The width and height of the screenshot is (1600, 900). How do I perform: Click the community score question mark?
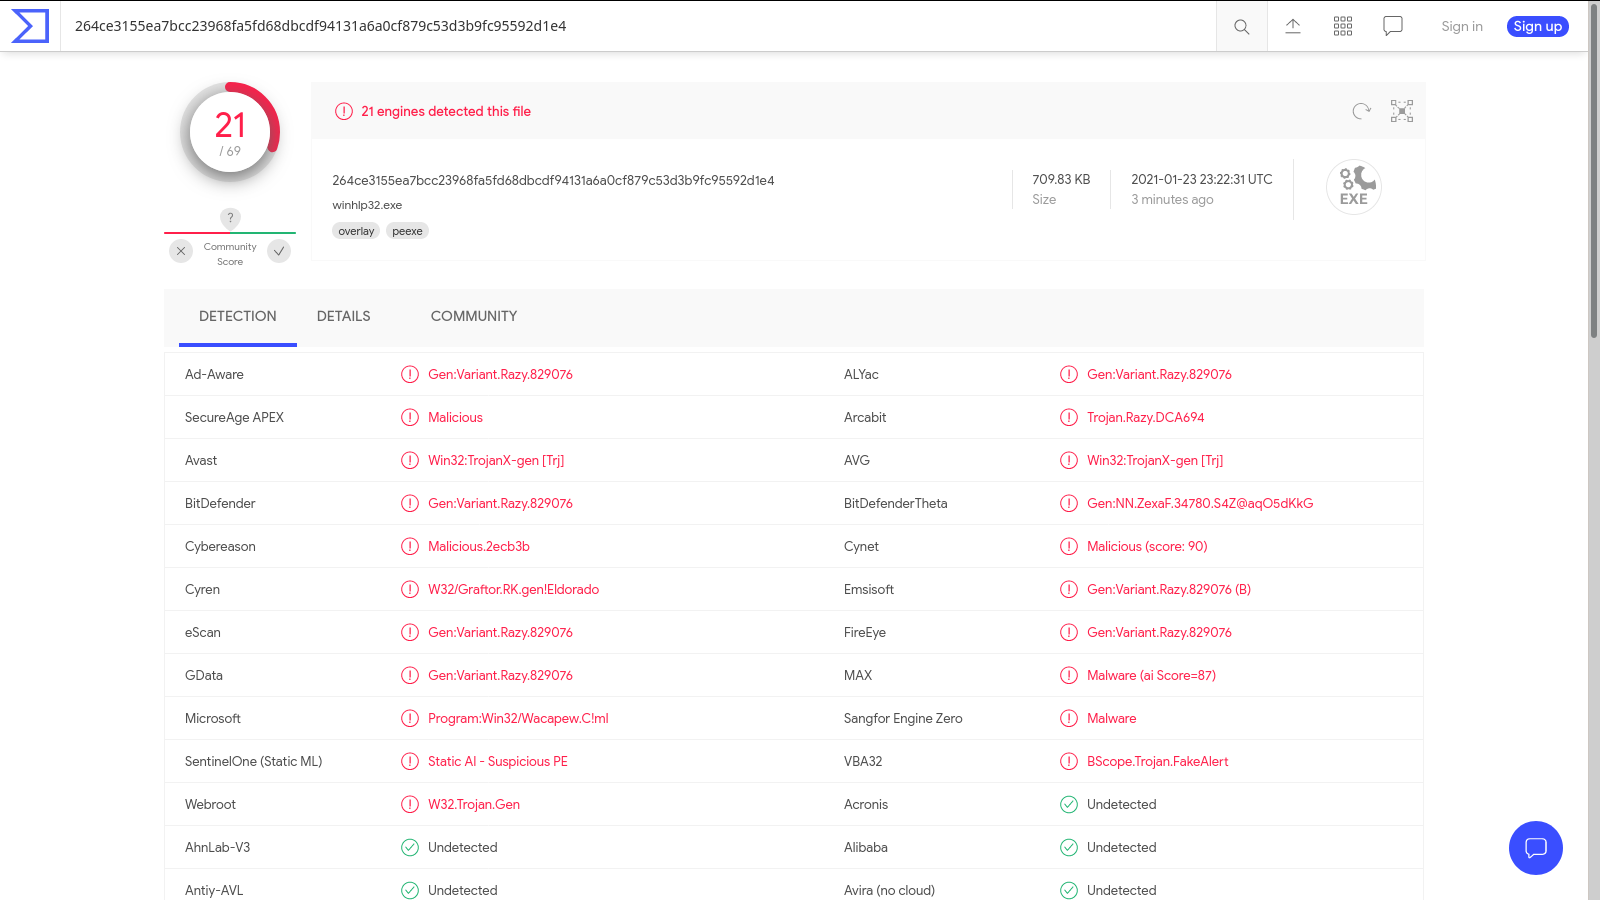click(x=230, y=217)
